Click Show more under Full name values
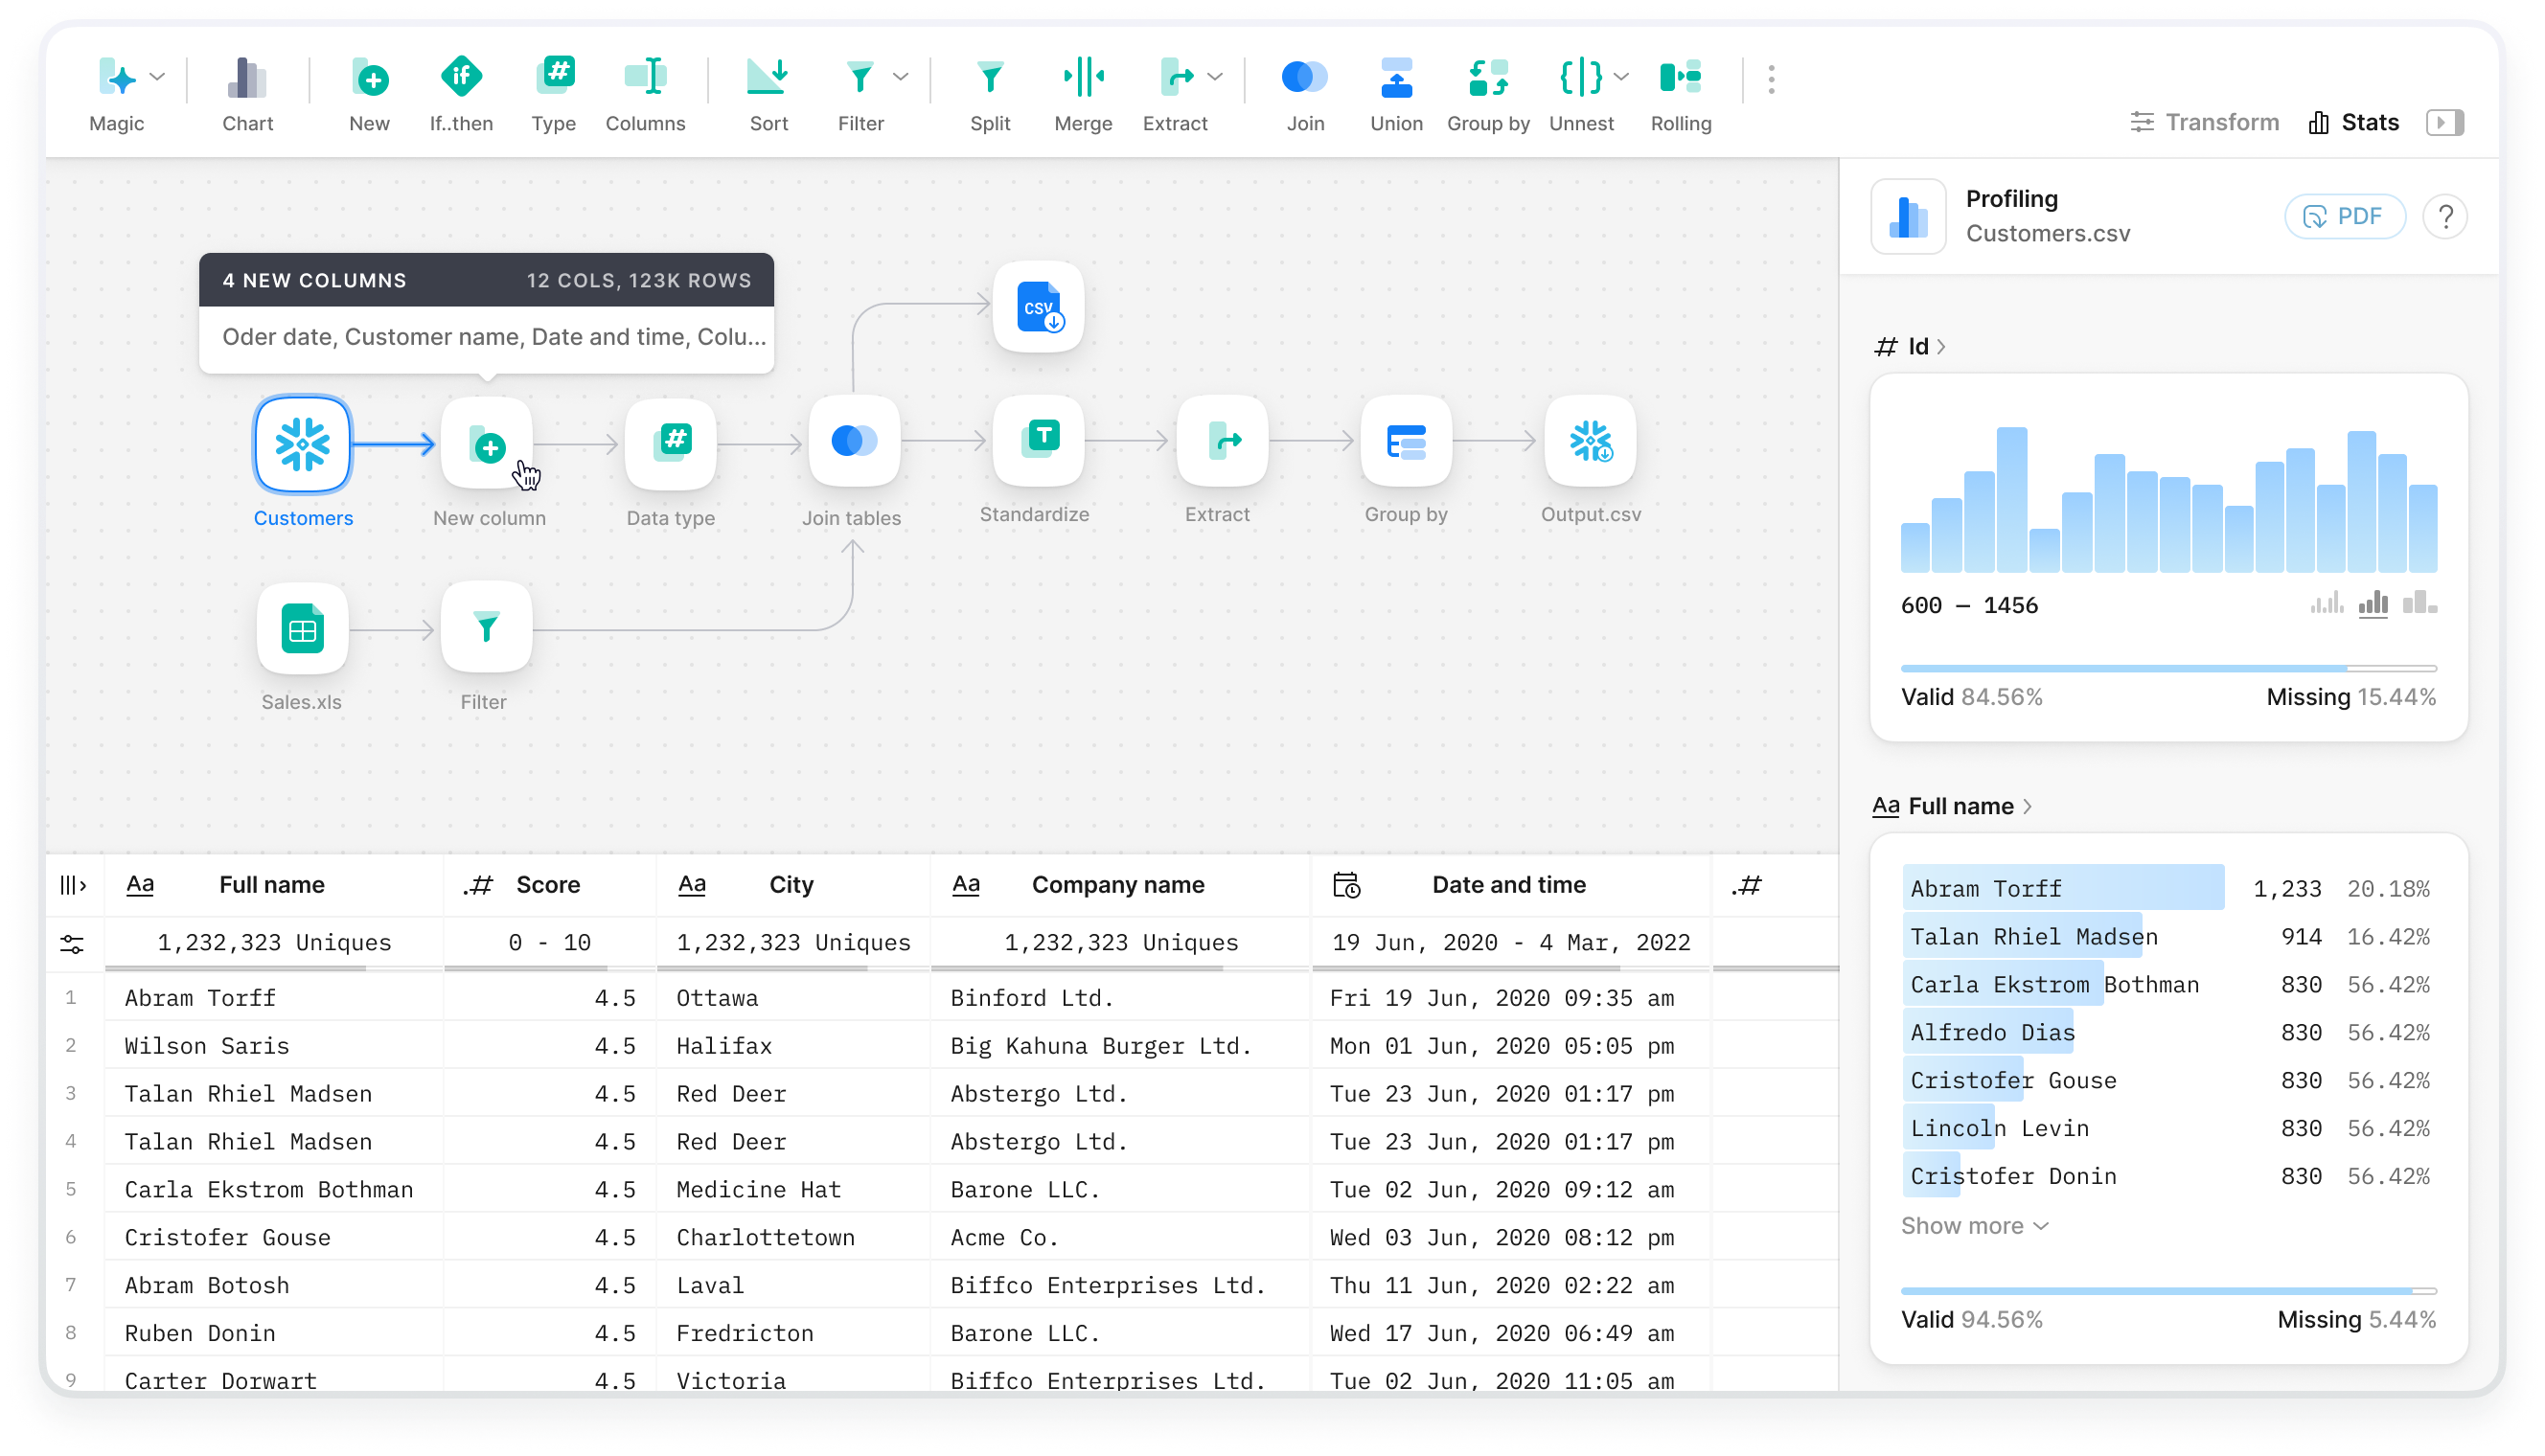2545x1456 pixels. [1973, 1225]
